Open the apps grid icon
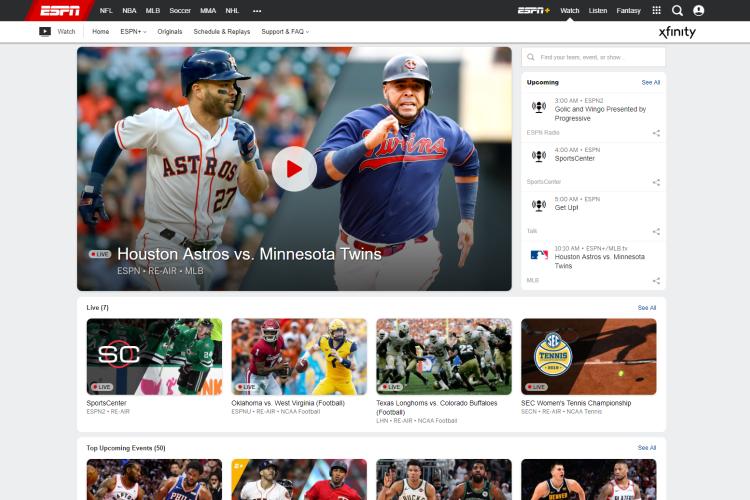750x500 pixels. click(x=657, y=10)
